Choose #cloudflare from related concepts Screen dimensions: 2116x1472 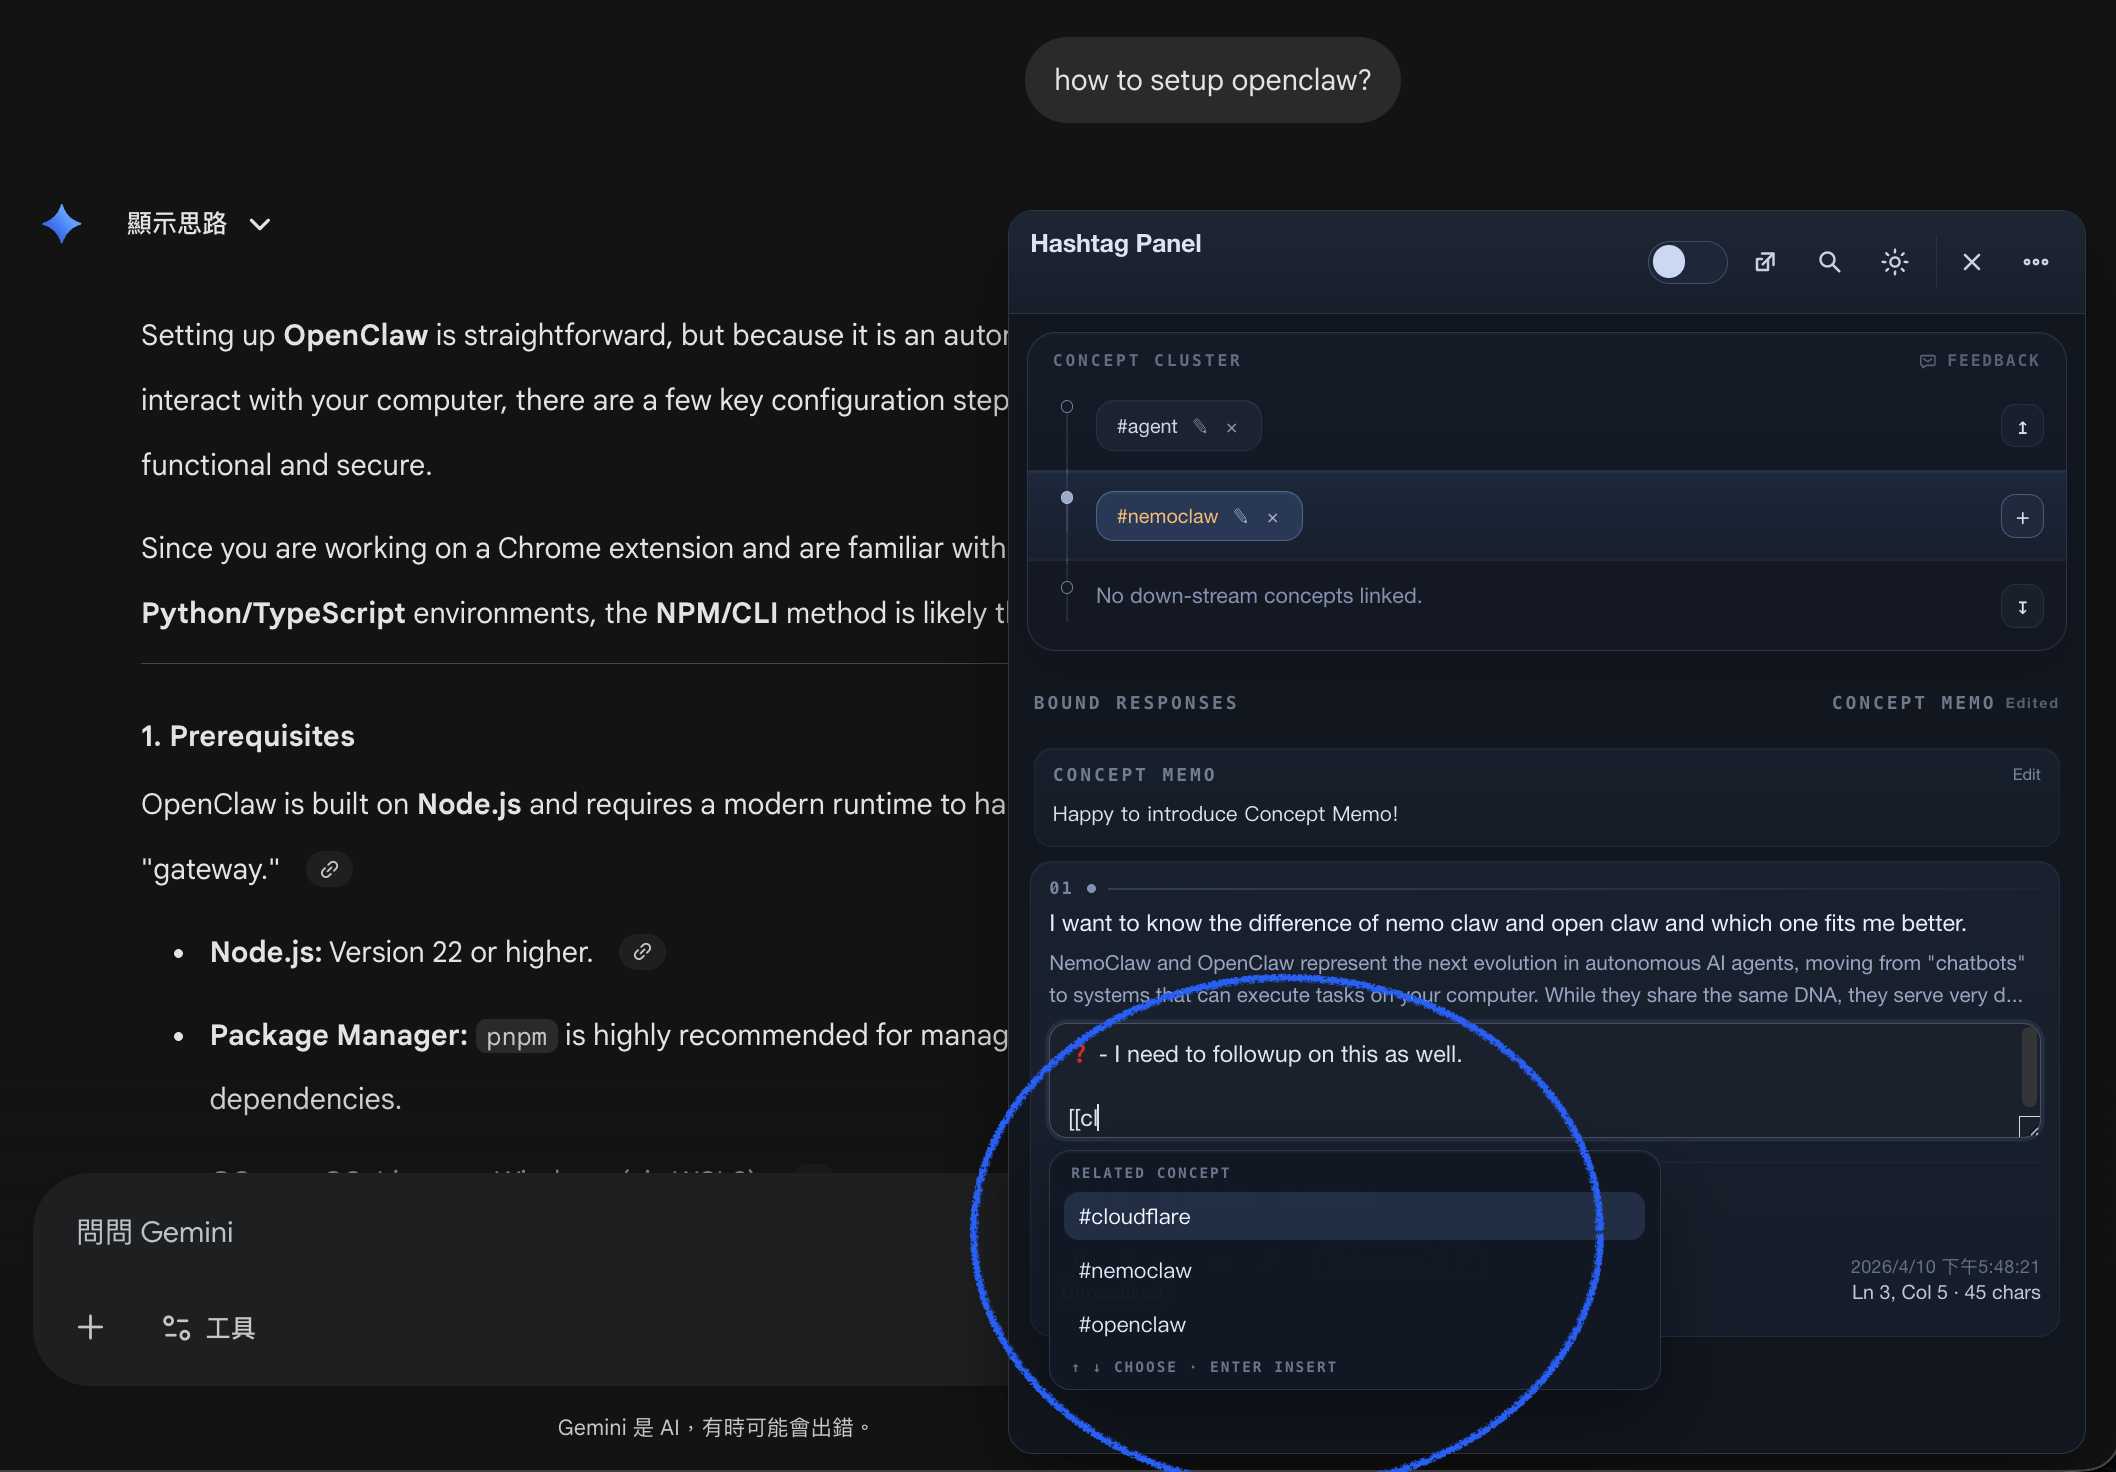(1354, 1216)
